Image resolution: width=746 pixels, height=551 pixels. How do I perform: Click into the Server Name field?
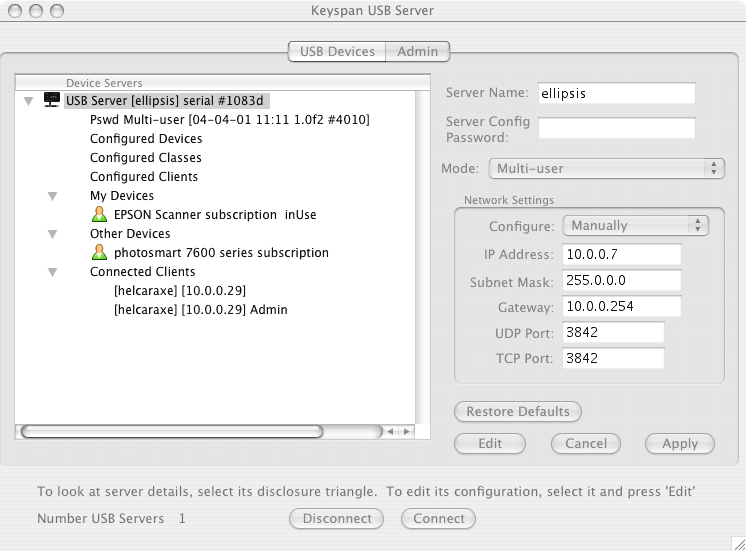[616, 93]
